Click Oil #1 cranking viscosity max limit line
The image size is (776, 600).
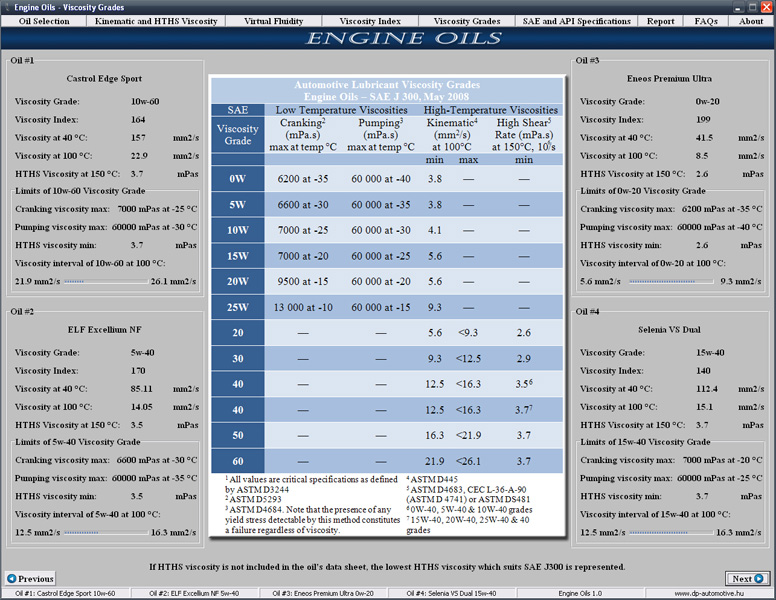point(106,209)
